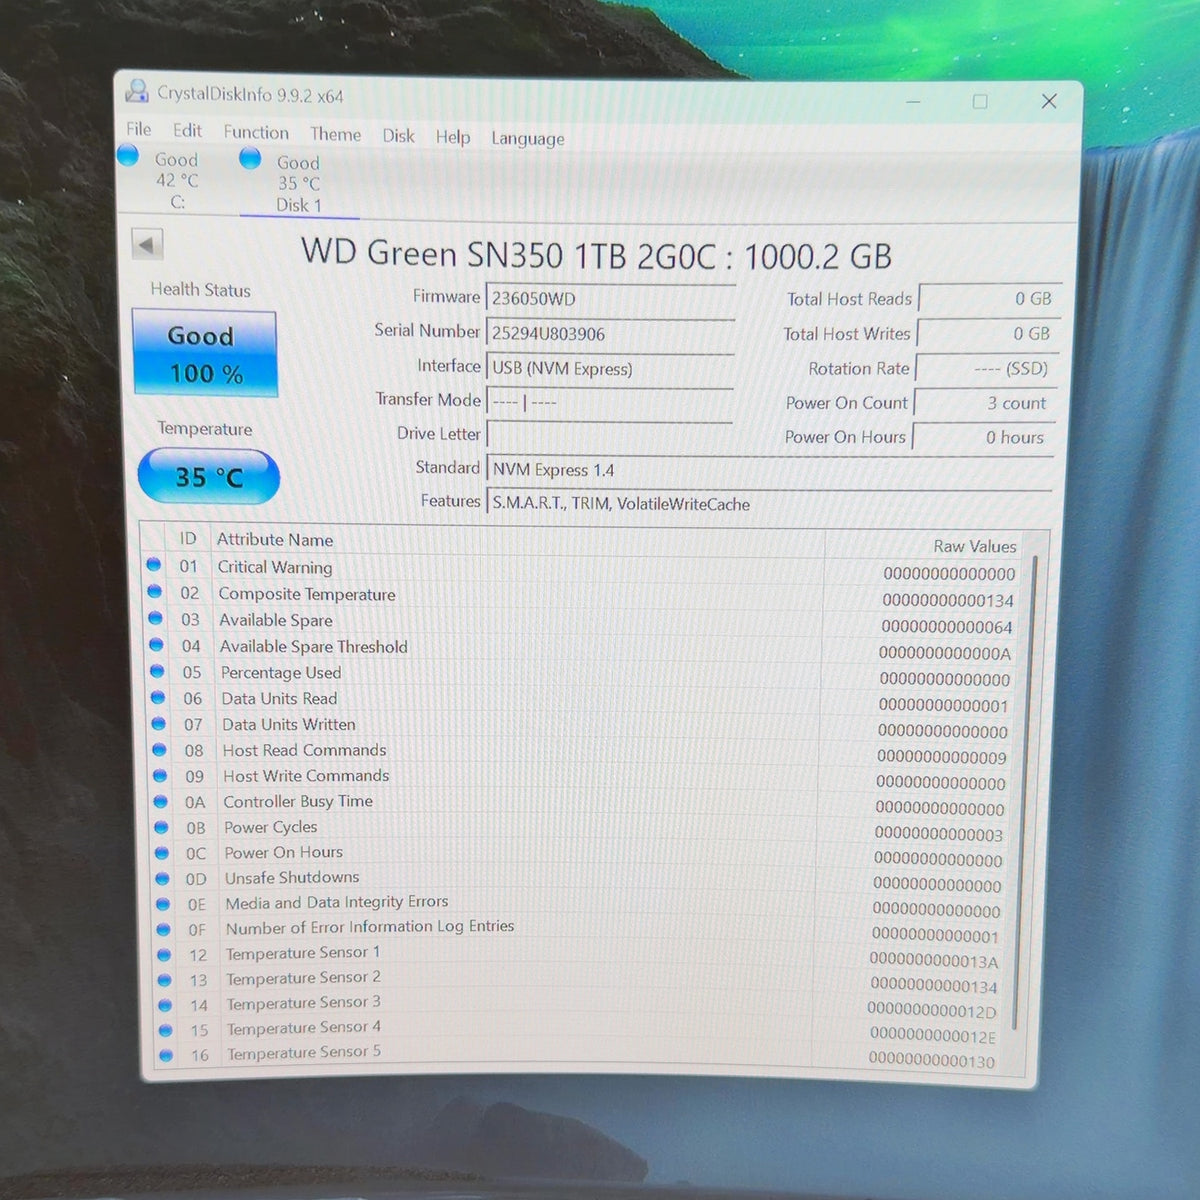Screen dimensions: 1200x1200
Task: Click the Power On Count value
Action: click(x=984, y=403)
